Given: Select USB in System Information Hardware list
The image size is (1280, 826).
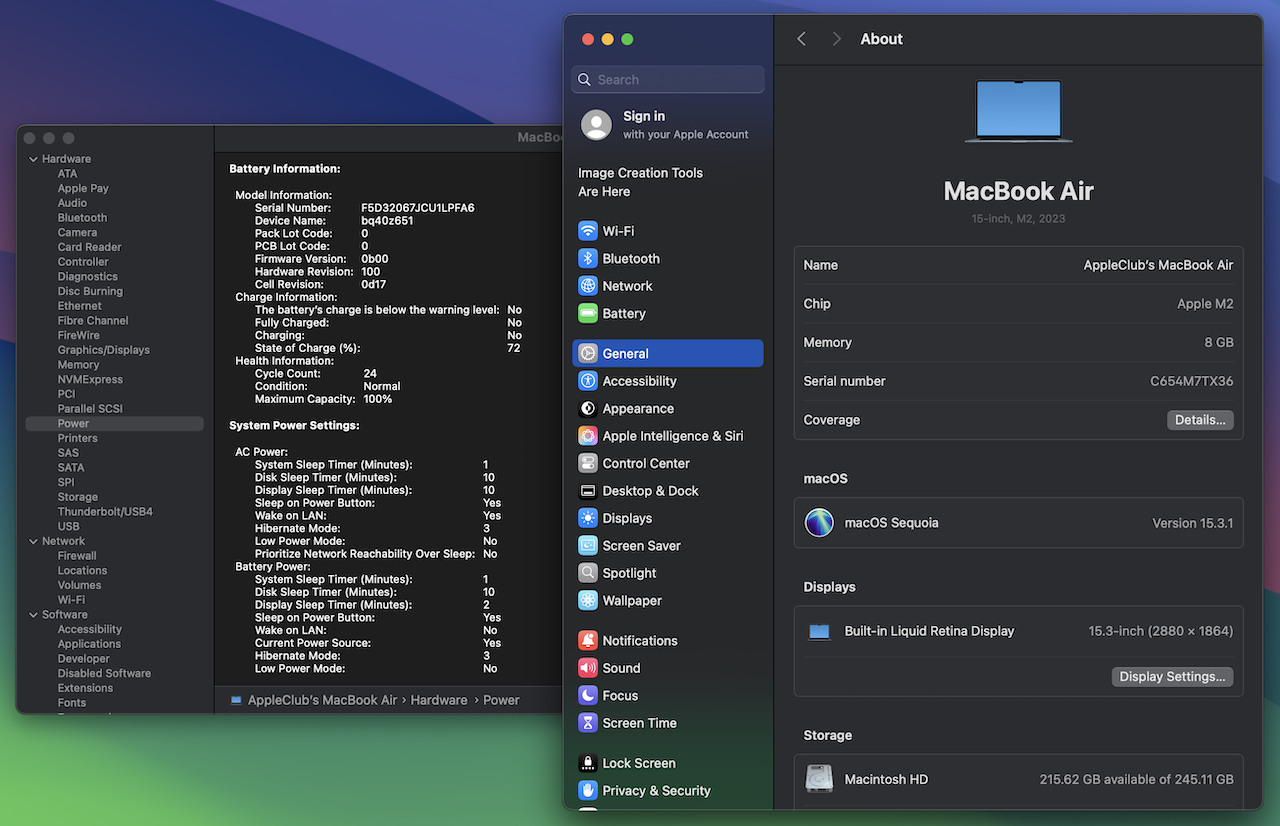Looking at the screenshot, I should [x=68, y=526].
